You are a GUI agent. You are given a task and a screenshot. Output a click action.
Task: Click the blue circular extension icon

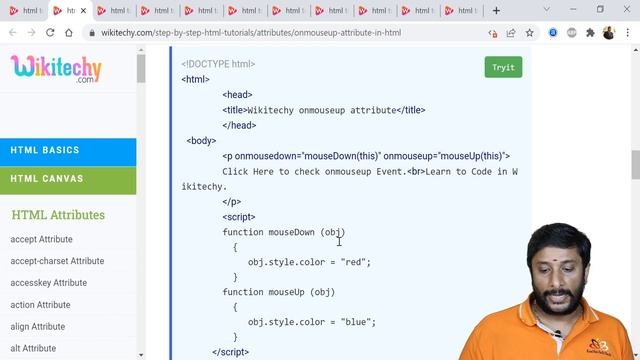[553, 33]
